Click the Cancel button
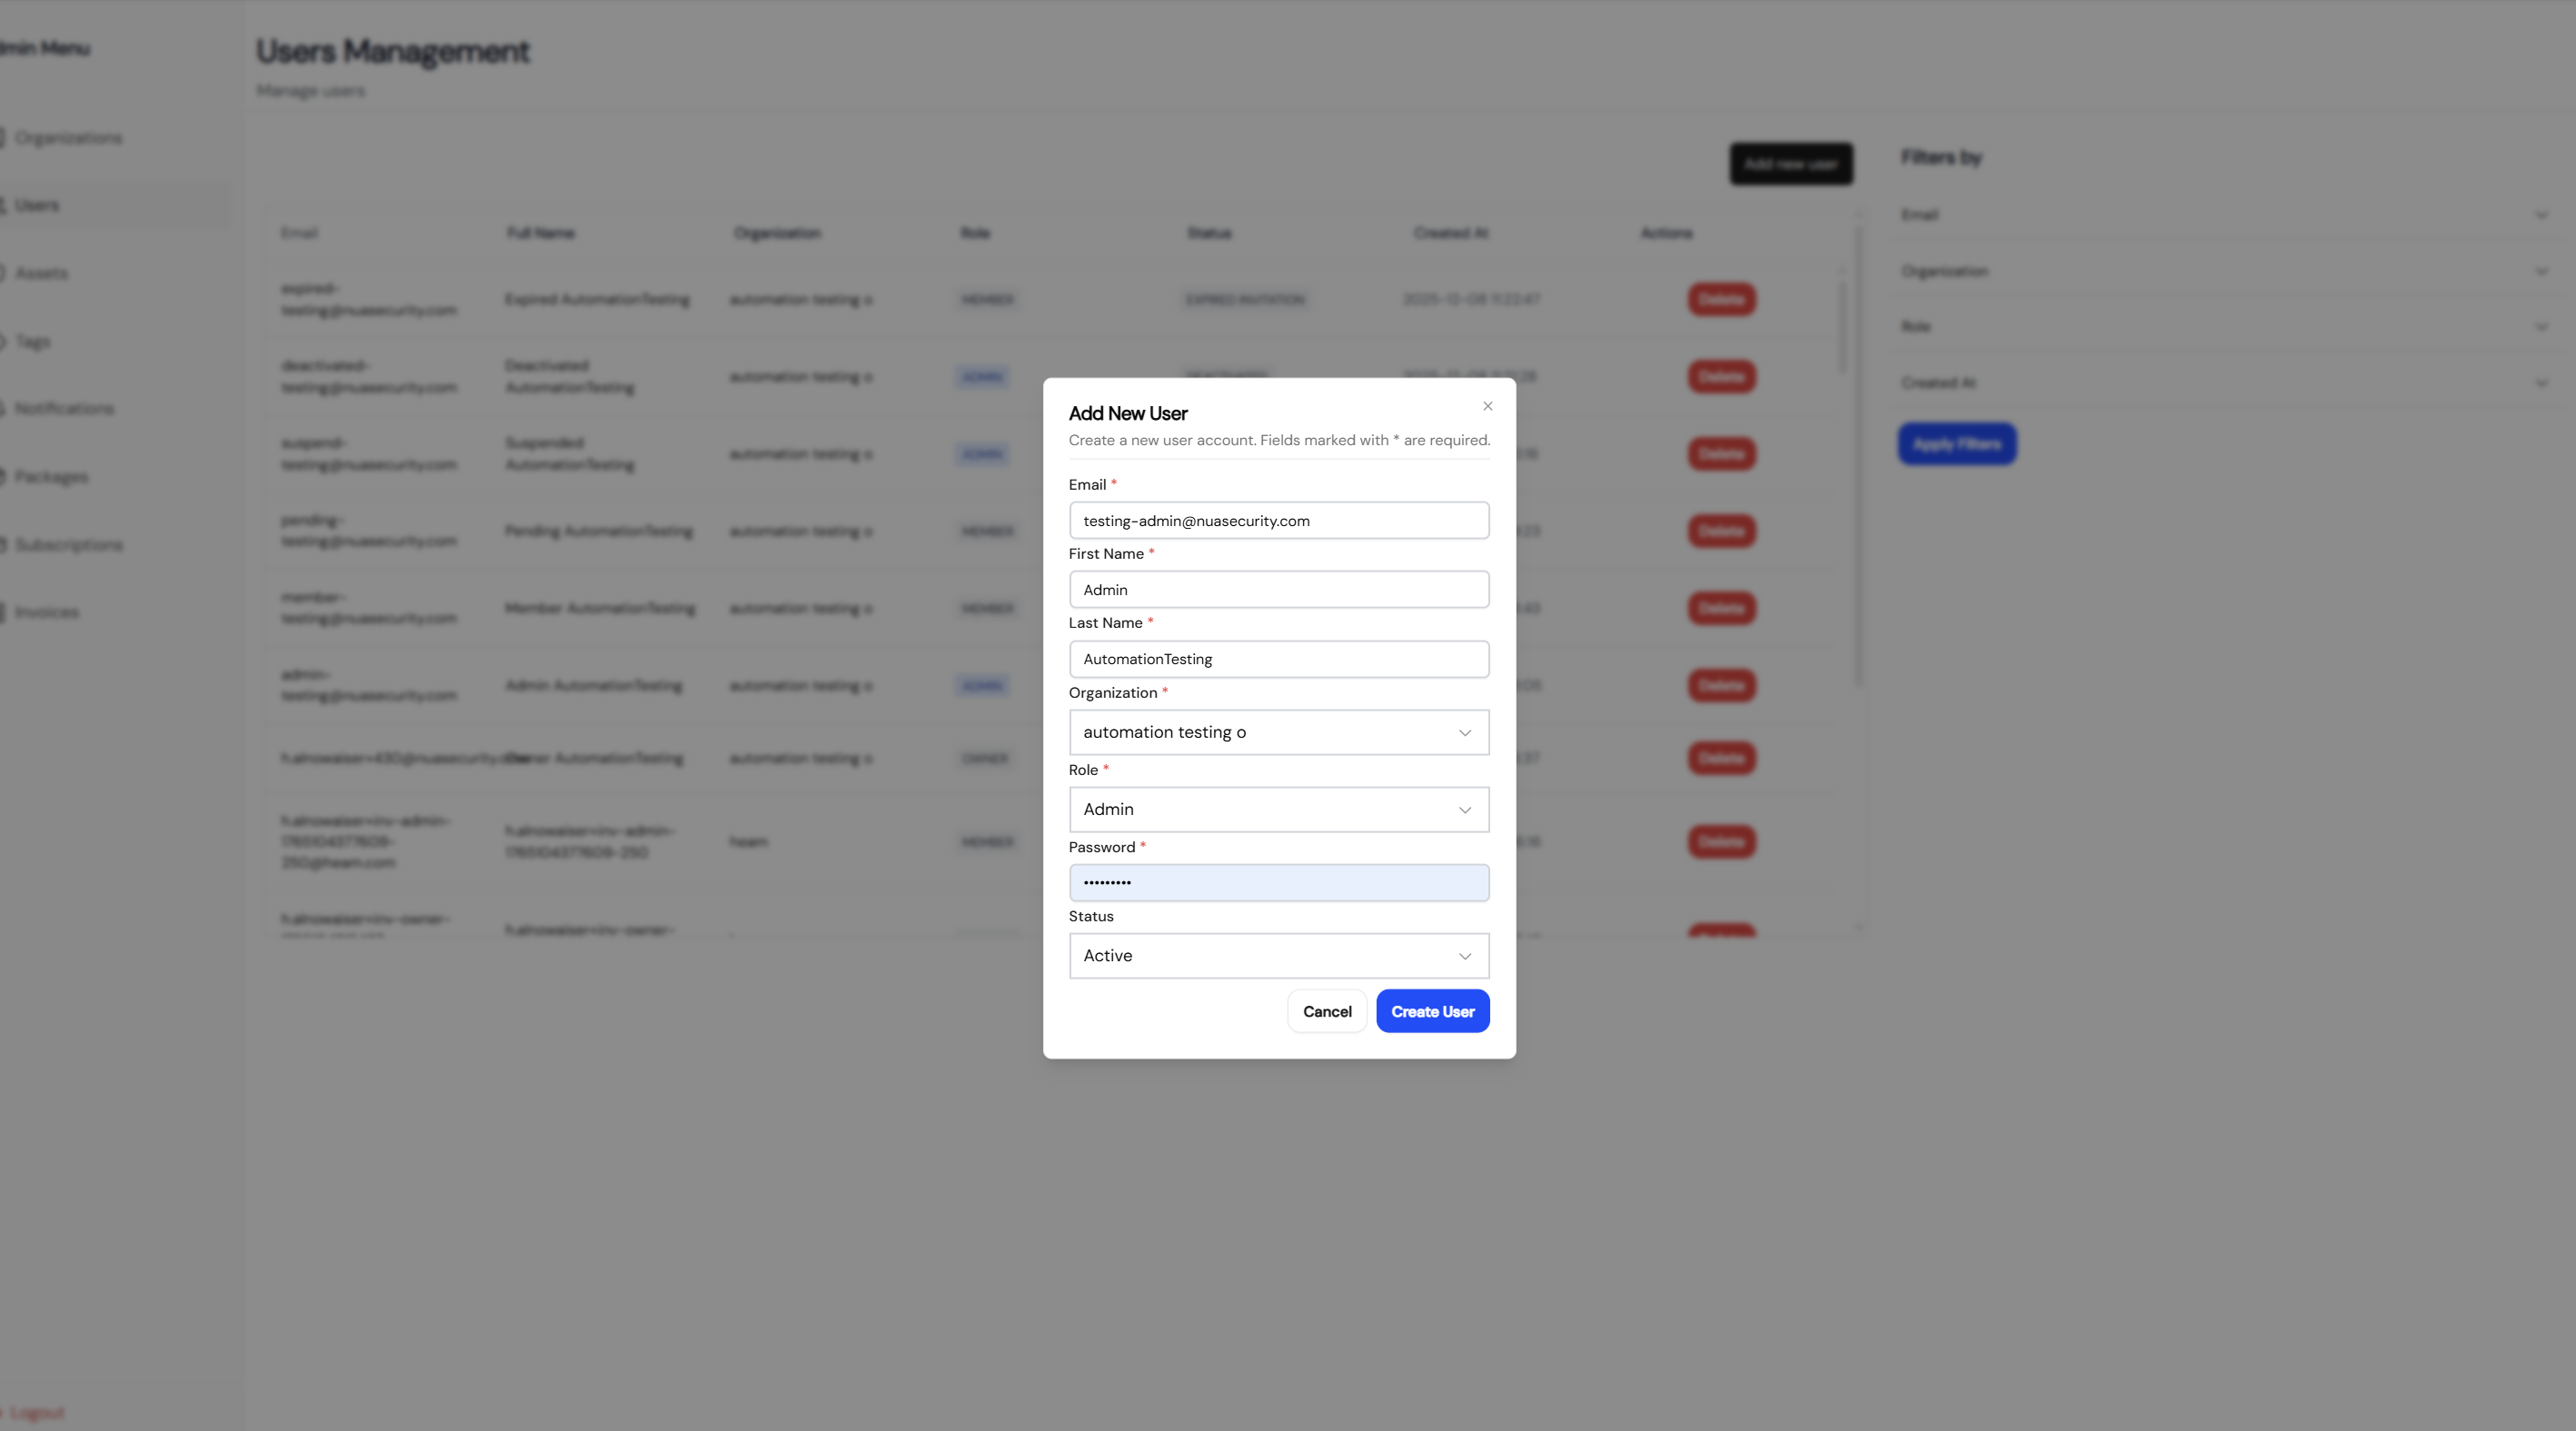The width and height of the screenshot is (2576, 1431). click(1326, 1011)
